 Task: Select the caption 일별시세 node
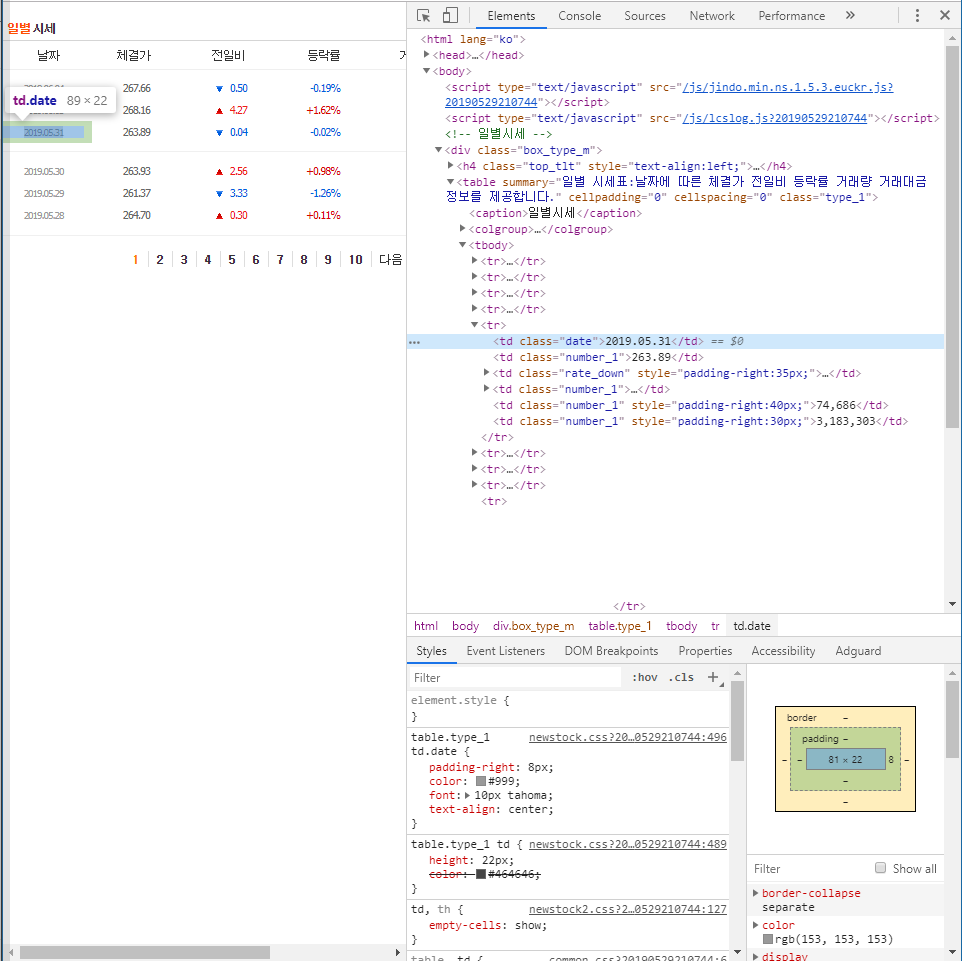[x=555, y=213]
